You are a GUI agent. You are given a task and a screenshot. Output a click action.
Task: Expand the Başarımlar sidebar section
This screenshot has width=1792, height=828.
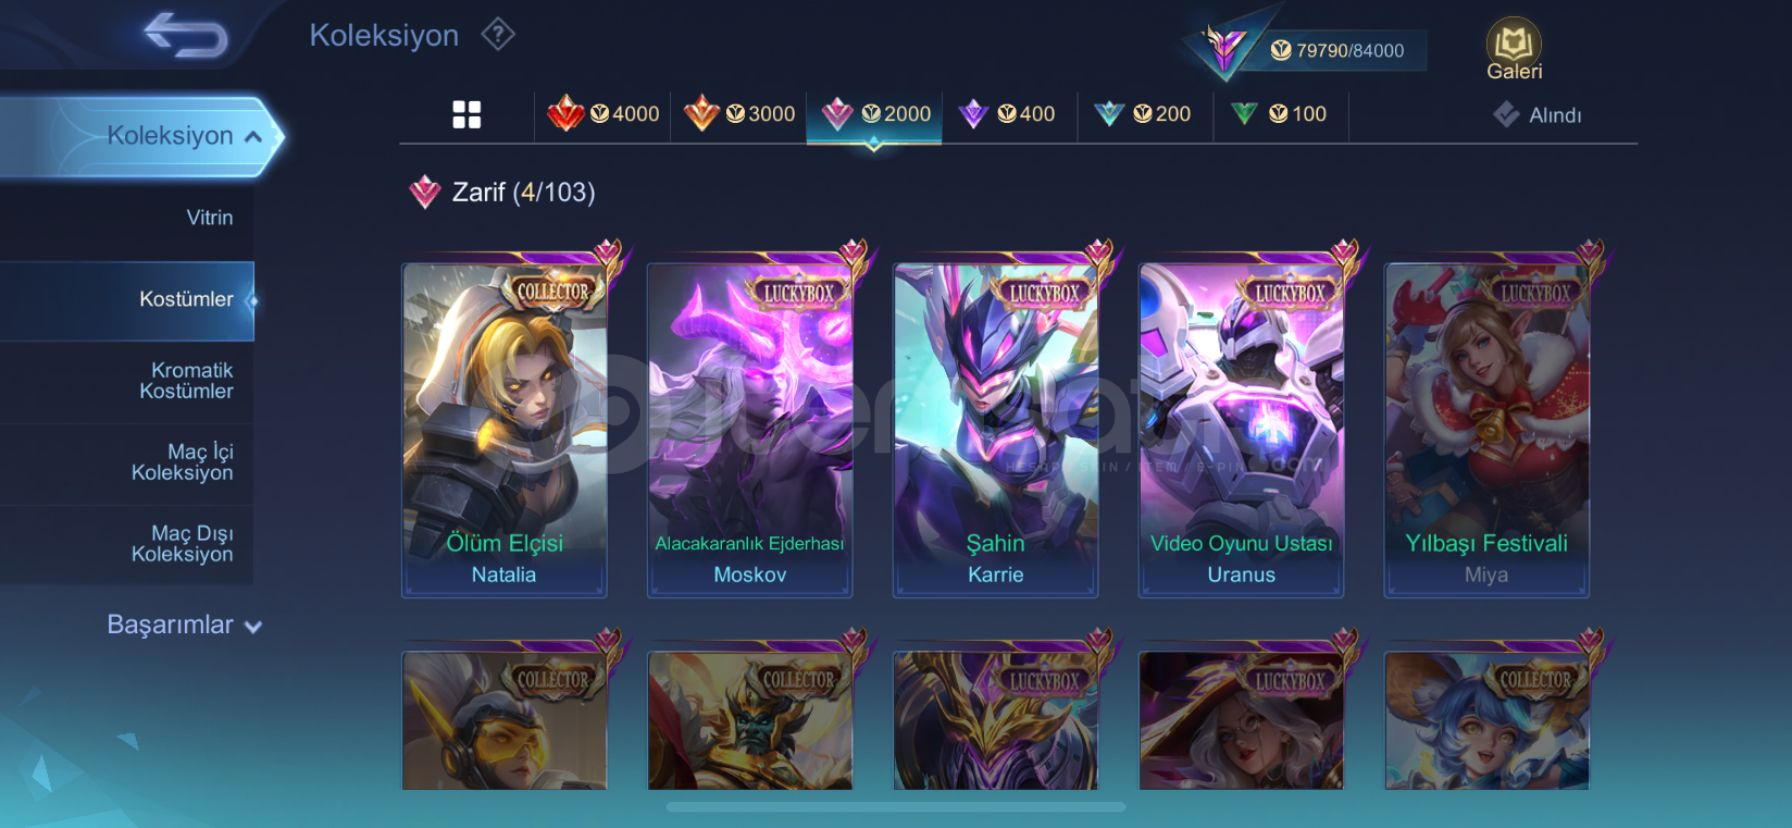pos(184,625)
